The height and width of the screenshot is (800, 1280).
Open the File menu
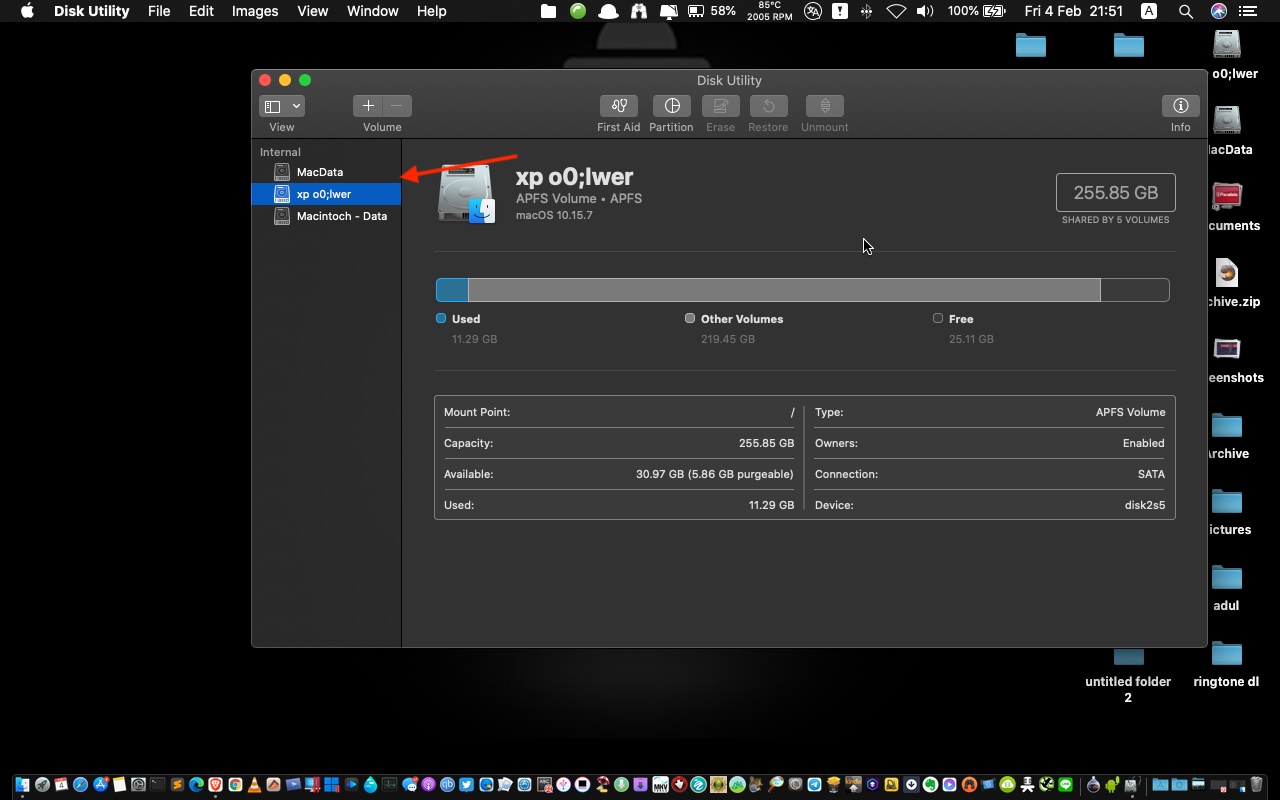pos(159,11)
